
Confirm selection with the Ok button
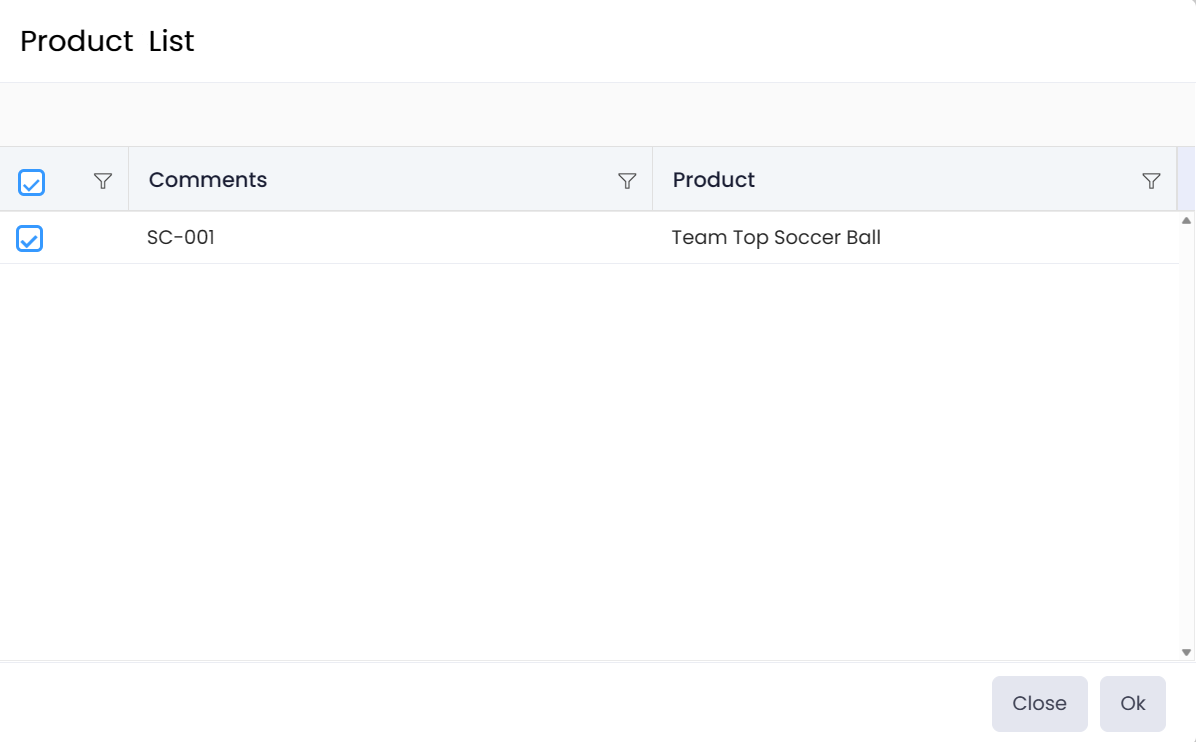point(1132,703)
